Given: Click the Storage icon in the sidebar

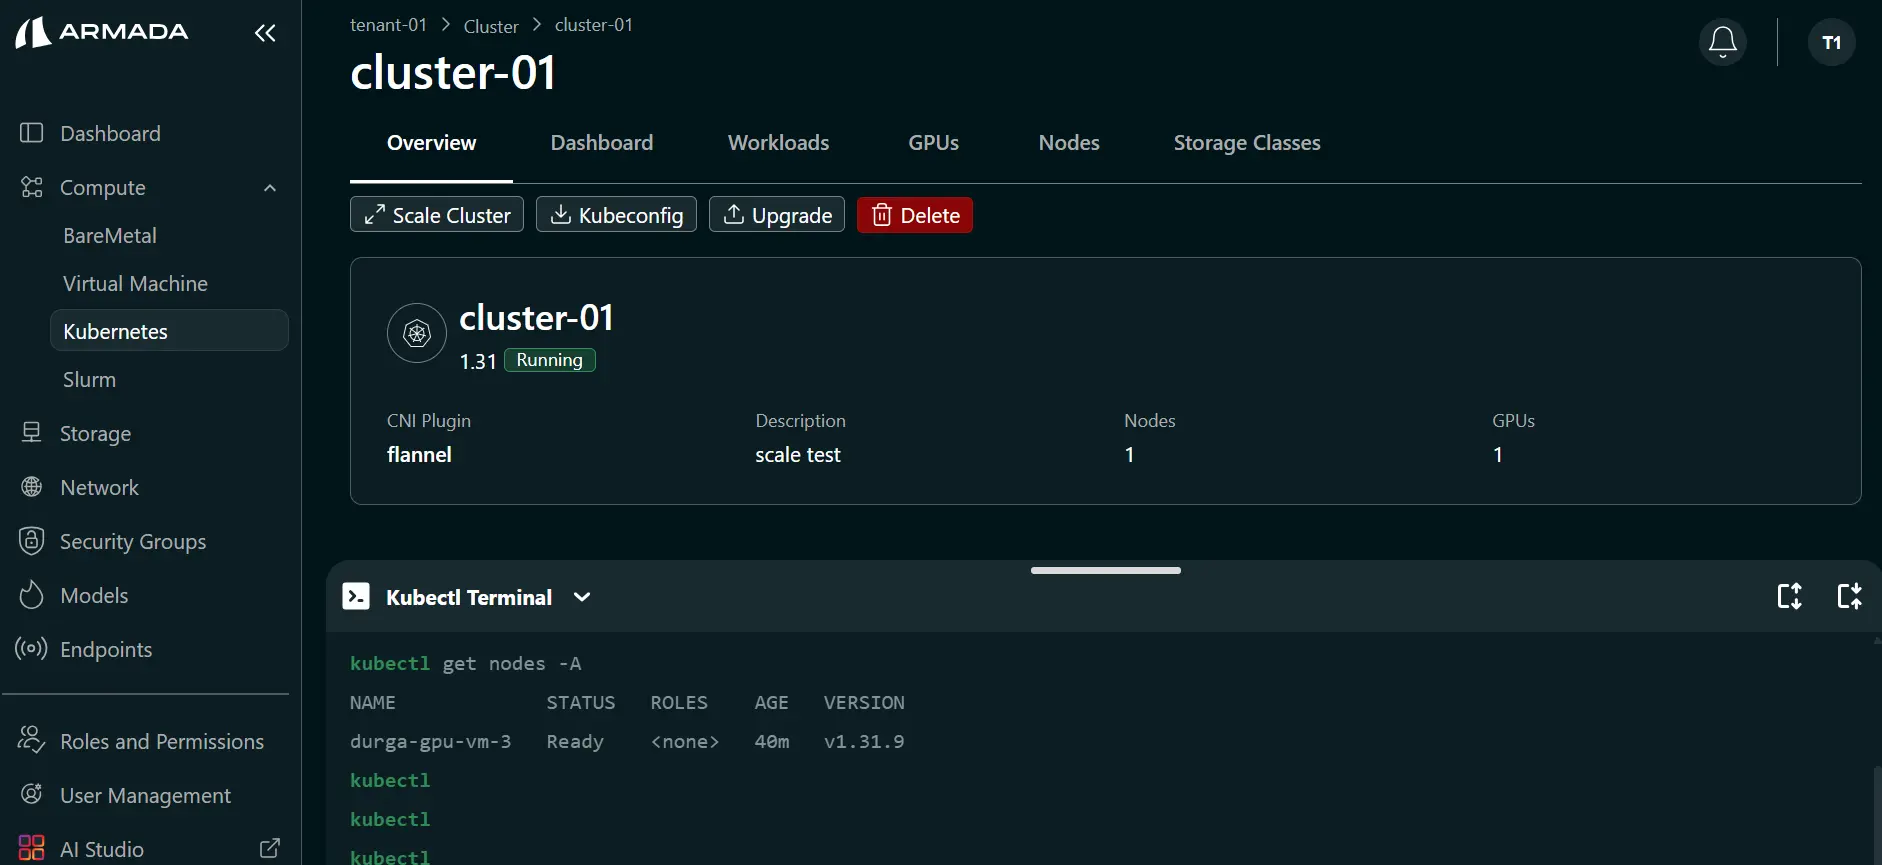Looking at the screenshot, I should [x=32, y=432].
